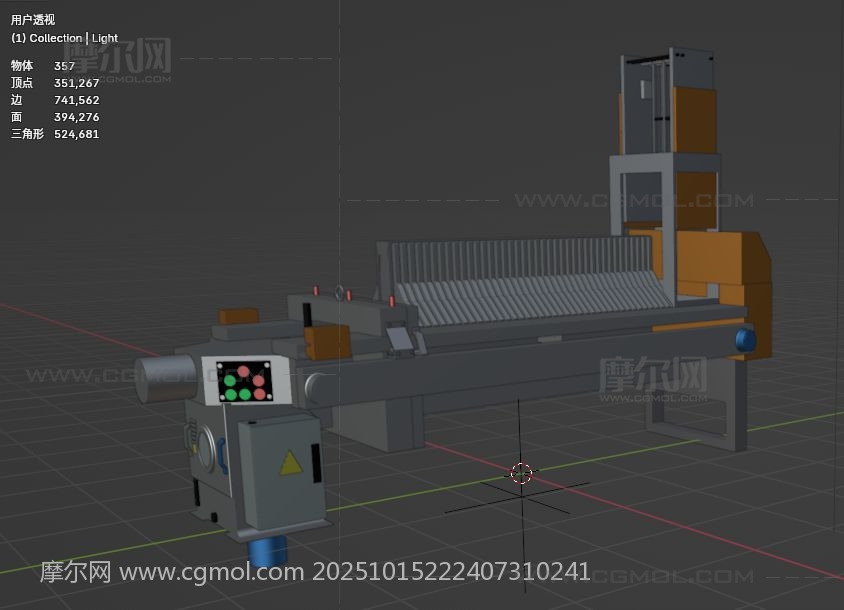Screen dimensions: 844x610
Task: Click the bottom-center green button on control panel
Action: pyautogui.click(x=244, y=394)
